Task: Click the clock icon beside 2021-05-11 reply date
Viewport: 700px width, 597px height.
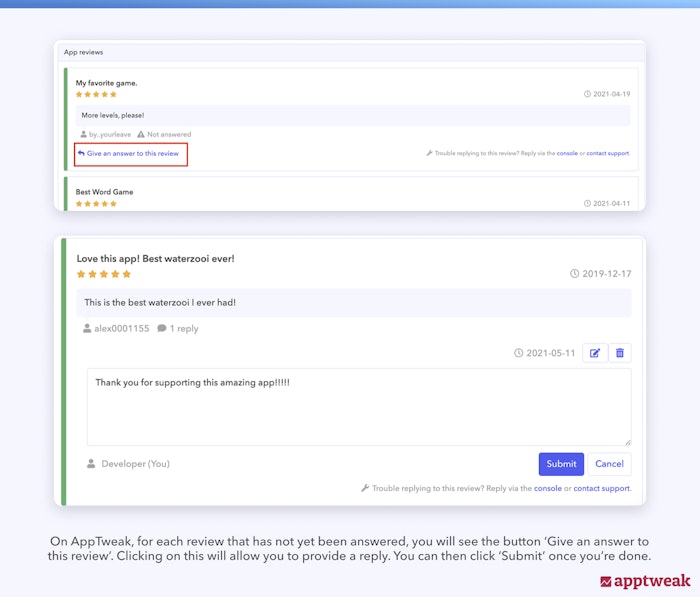Action: (518, 353)
